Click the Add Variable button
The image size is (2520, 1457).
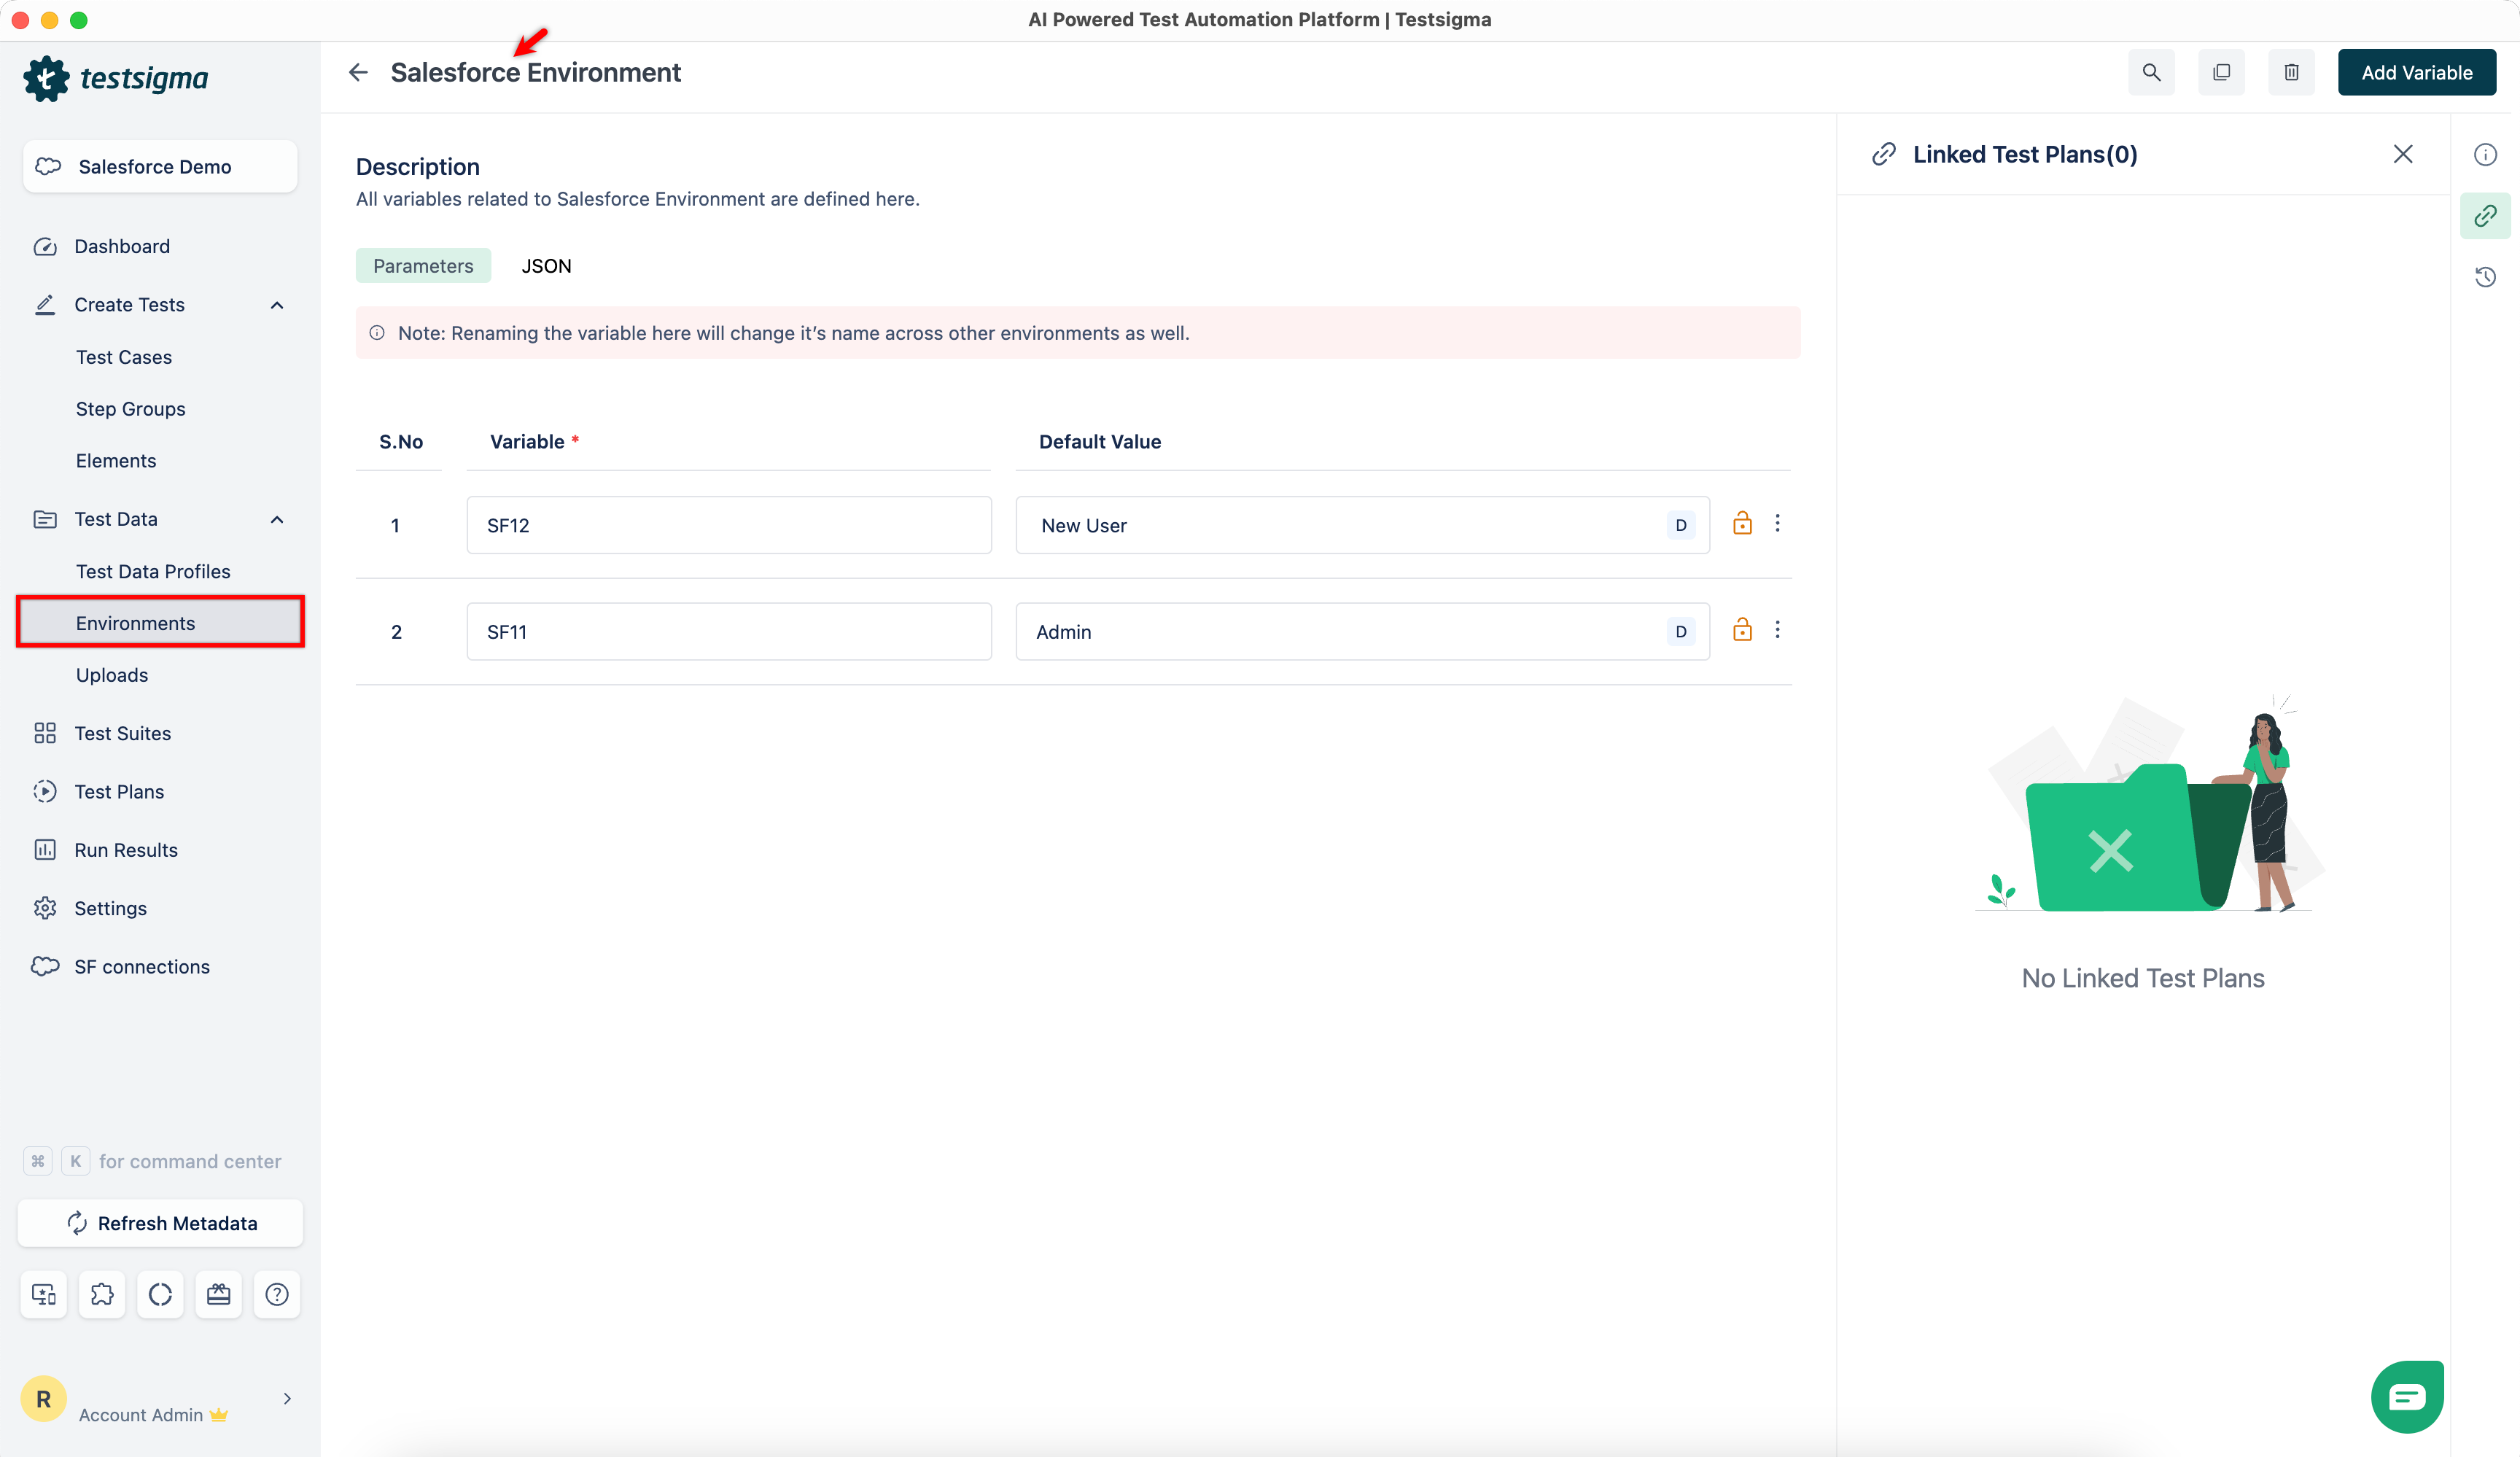(2416, 72)
